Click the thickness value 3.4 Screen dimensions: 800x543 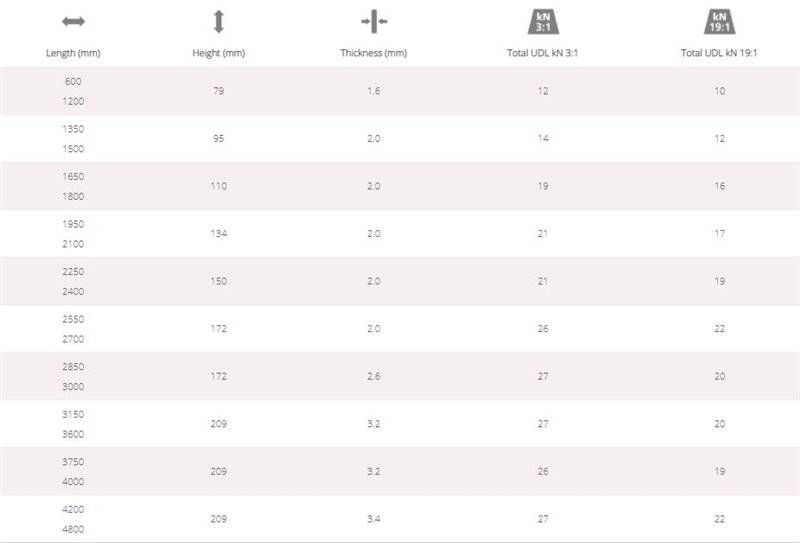coord(373,519)
